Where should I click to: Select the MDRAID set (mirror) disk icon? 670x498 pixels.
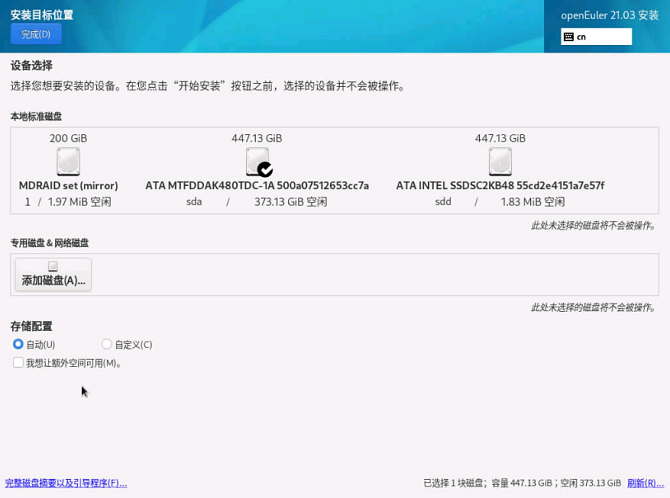(68, 161)
